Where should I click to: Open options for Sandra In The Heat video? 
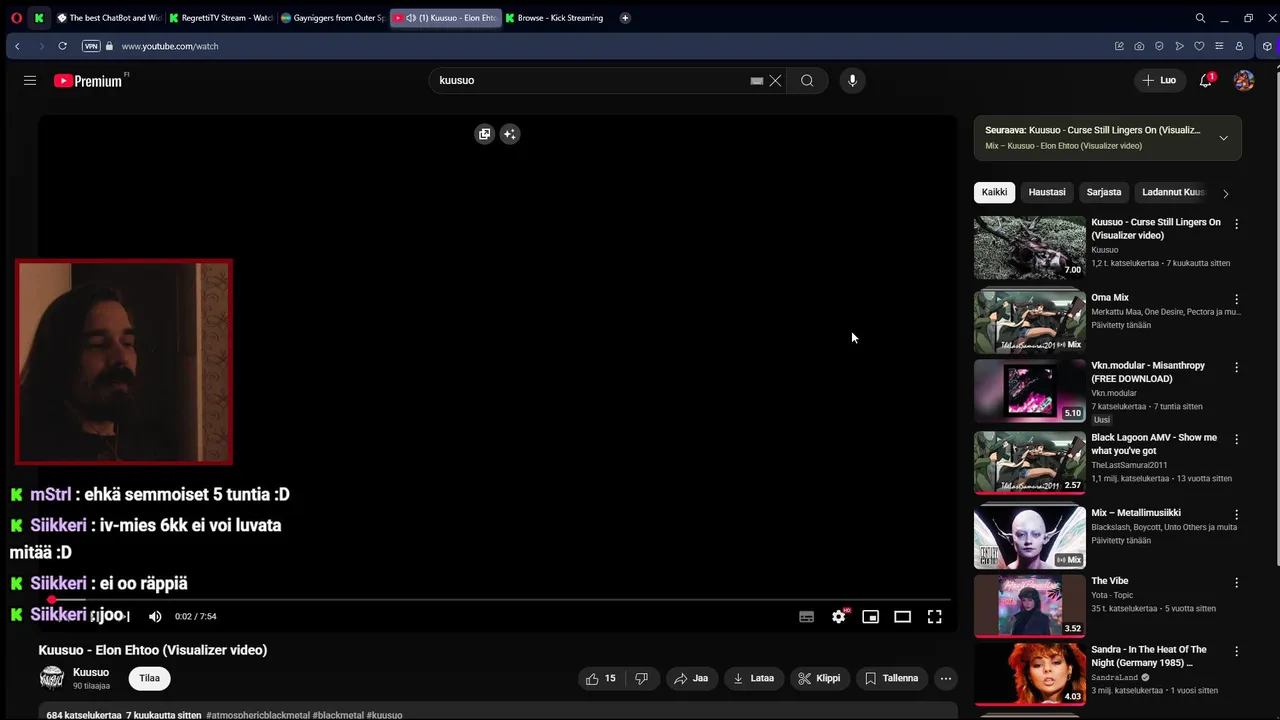coord(1236,651)
